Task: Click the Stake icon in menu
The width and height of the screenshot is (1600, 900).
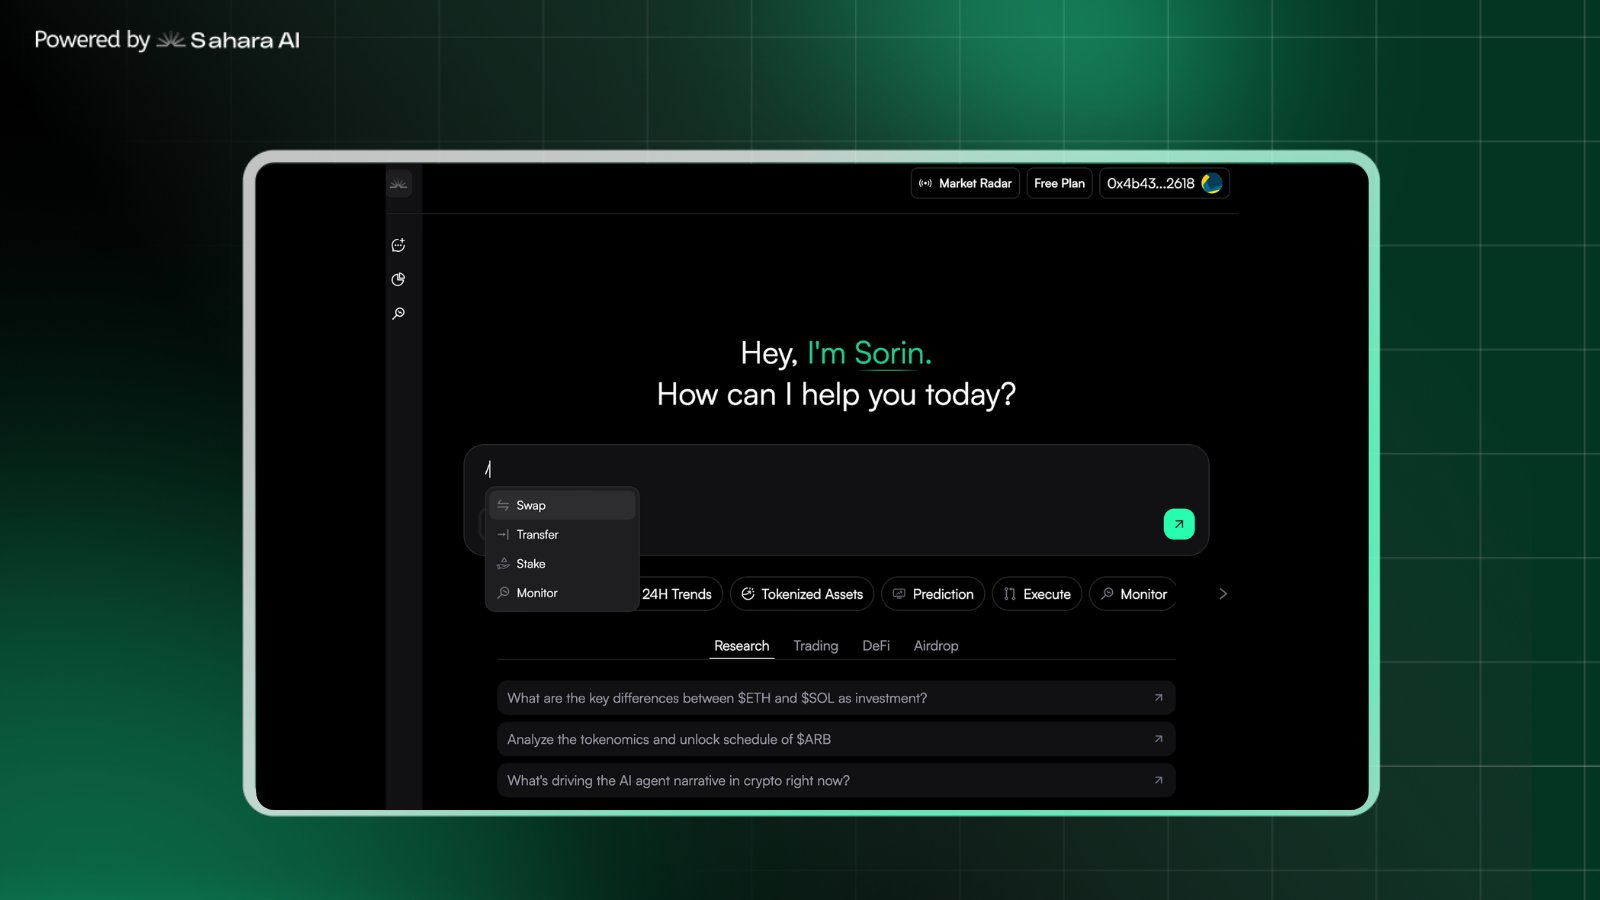Action: click(503, 563)
